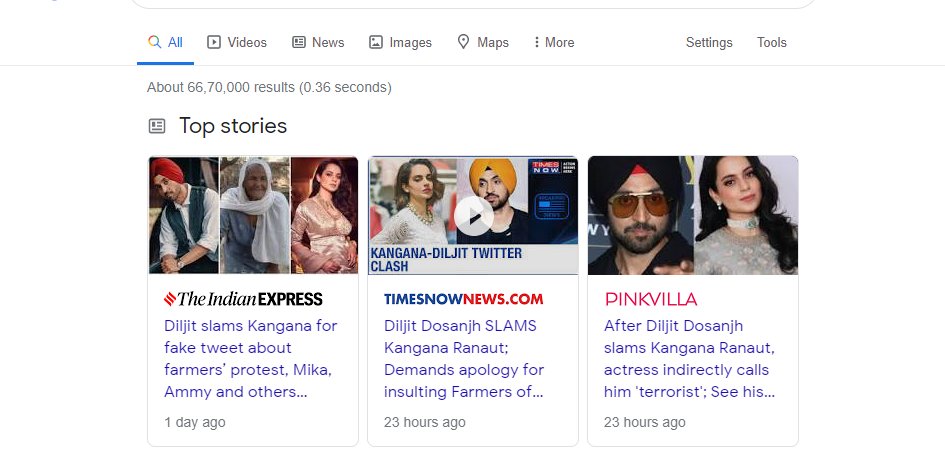Open 'After Diljit Dosanjh slams Kangana' headline
This screenshot has height=457, width=945.
tap(689, 359)
